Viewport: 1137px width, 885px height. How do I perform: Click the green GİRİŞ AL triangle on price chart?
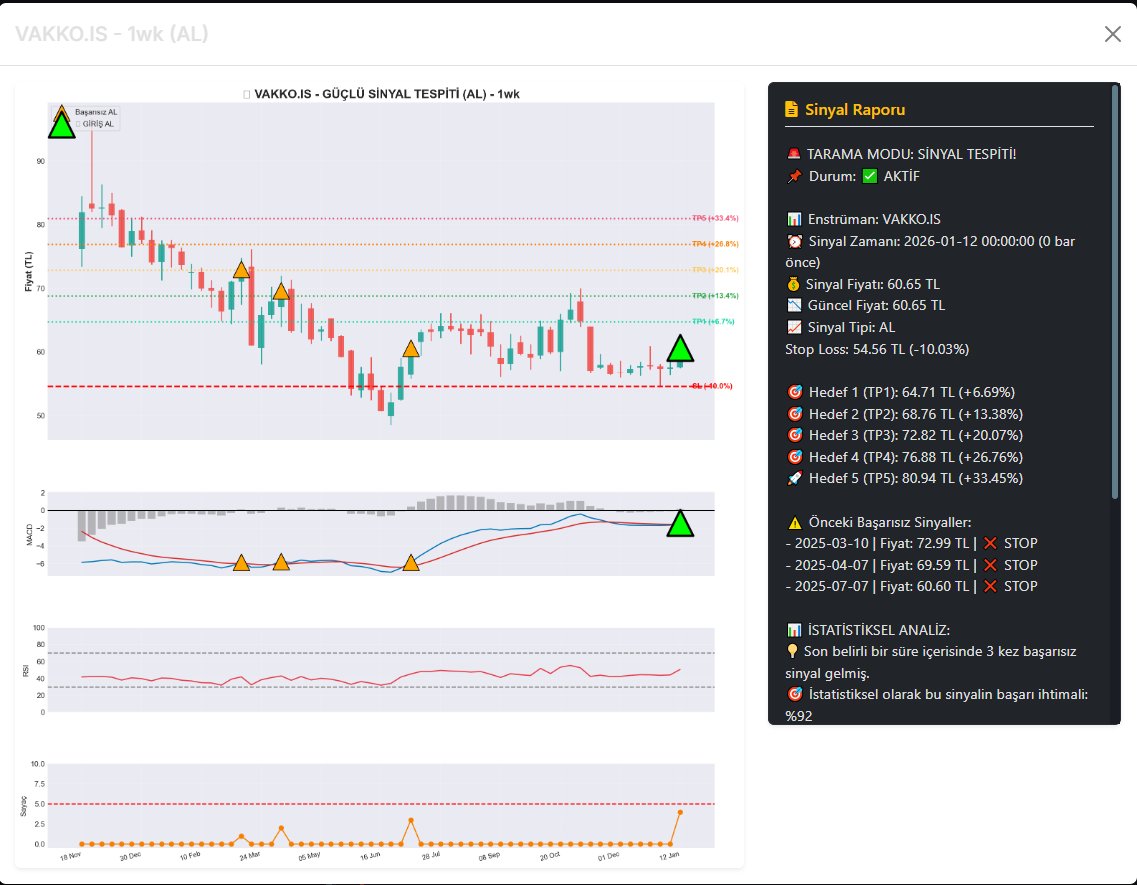[x=679, y=349]
